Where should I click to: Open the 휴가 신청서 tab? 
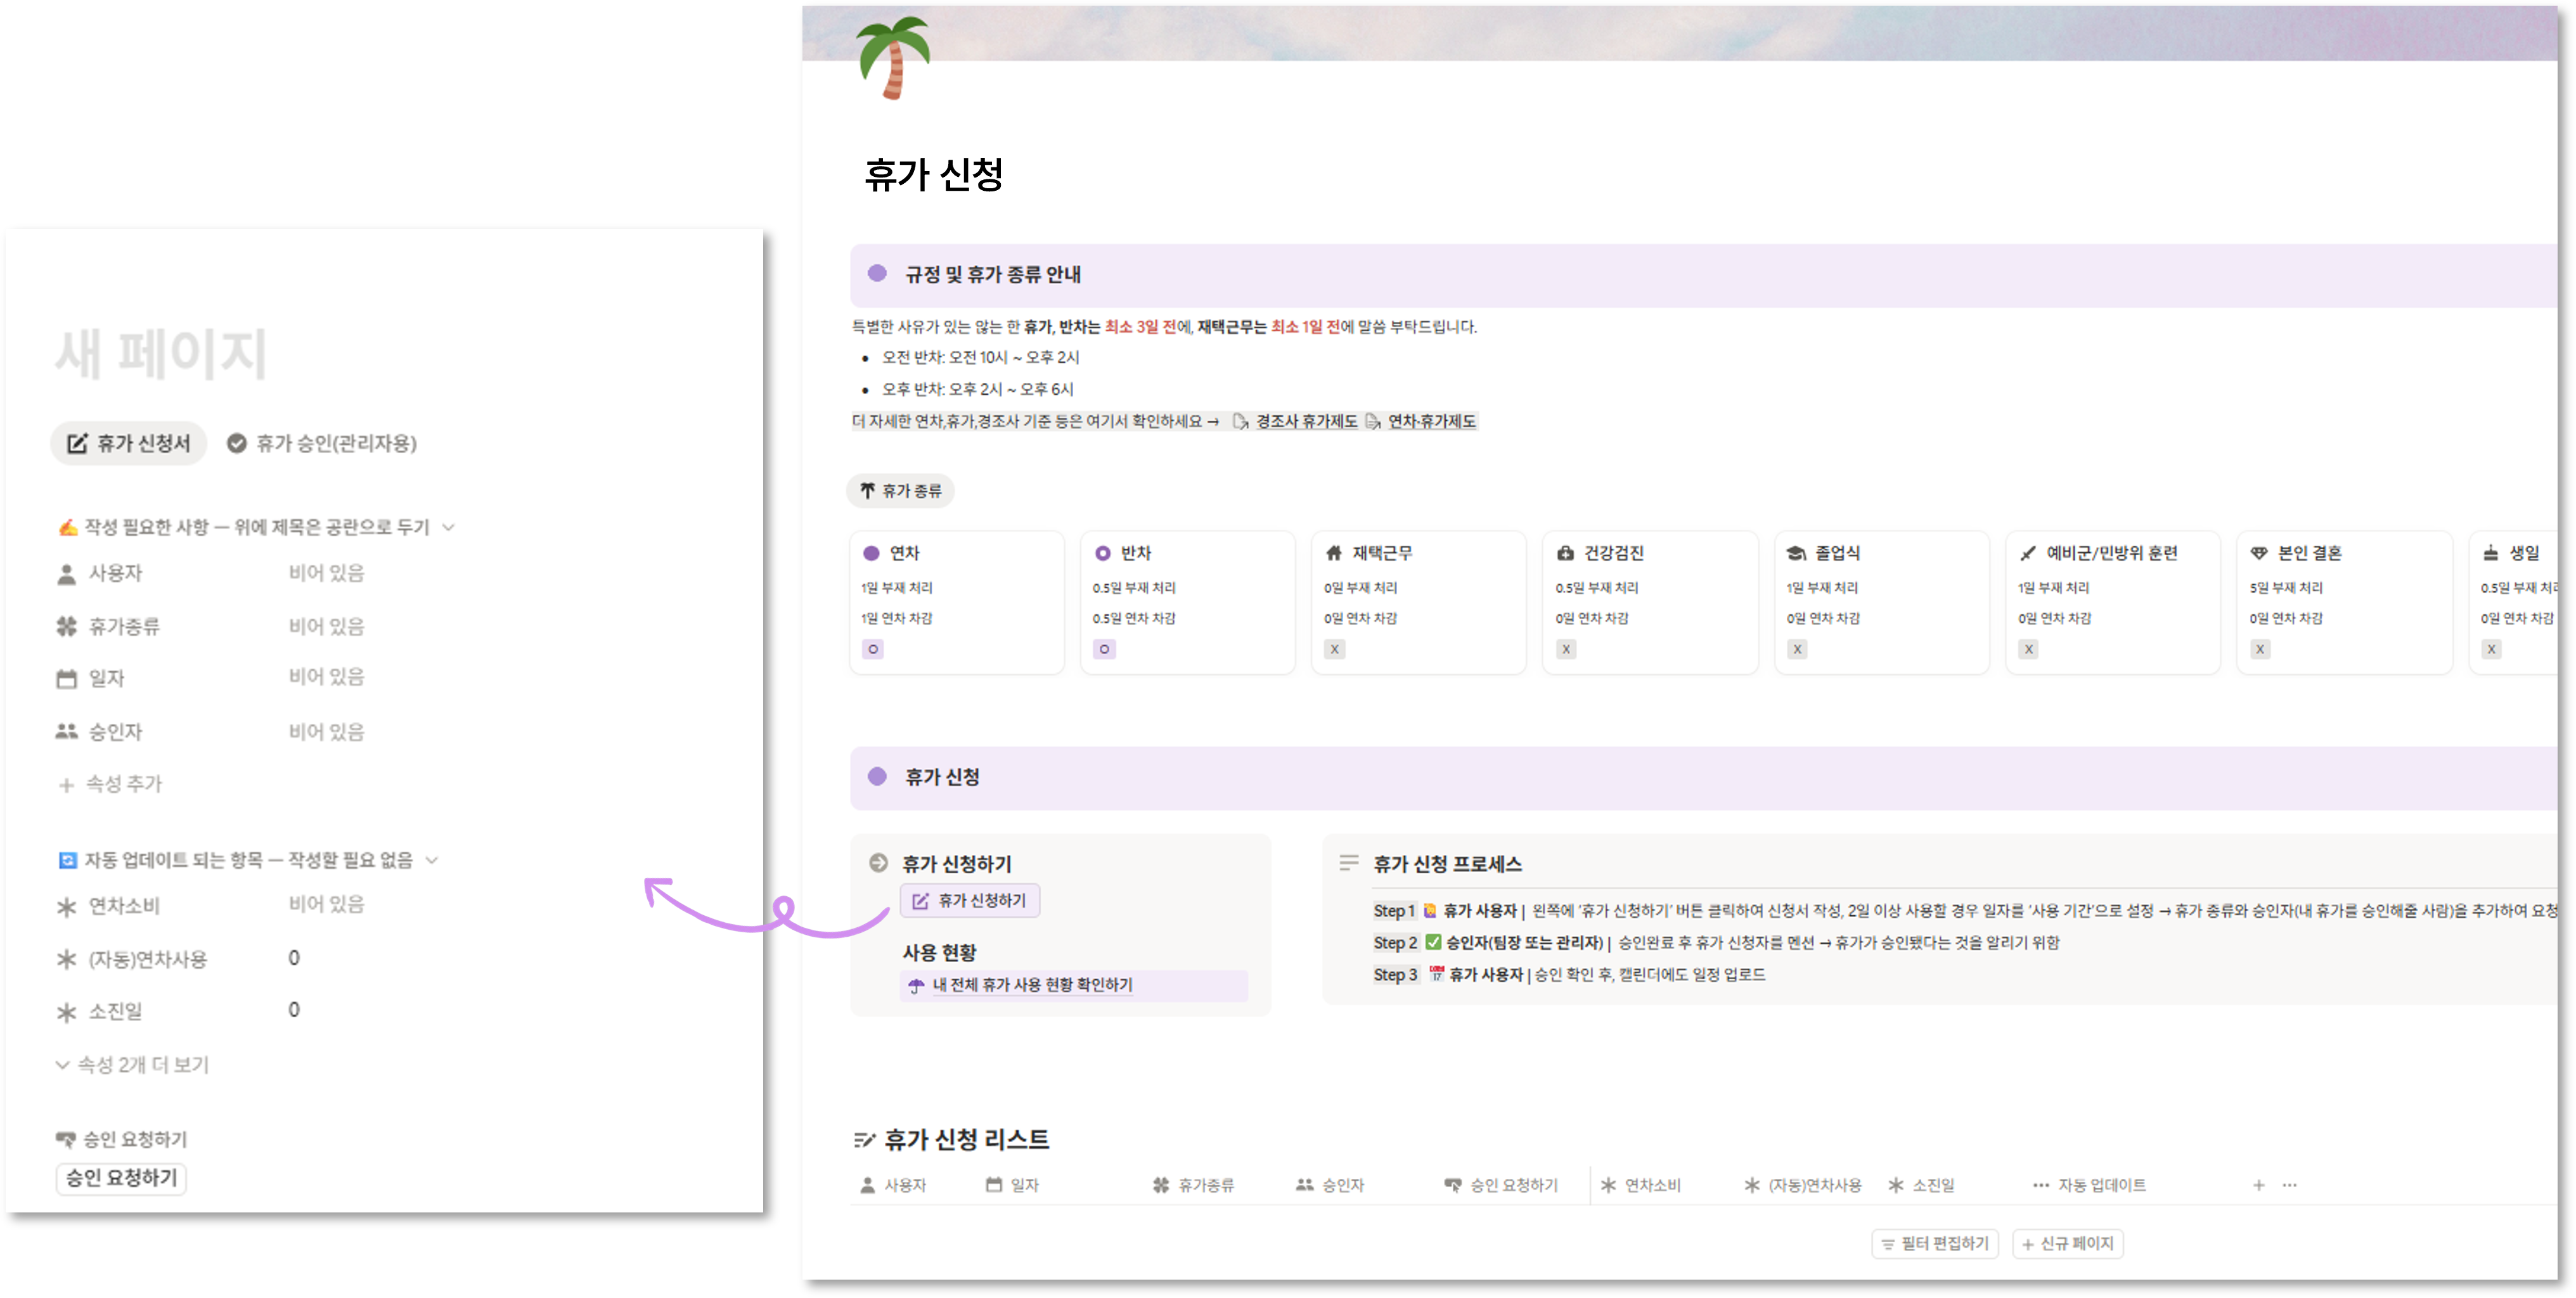129,443
